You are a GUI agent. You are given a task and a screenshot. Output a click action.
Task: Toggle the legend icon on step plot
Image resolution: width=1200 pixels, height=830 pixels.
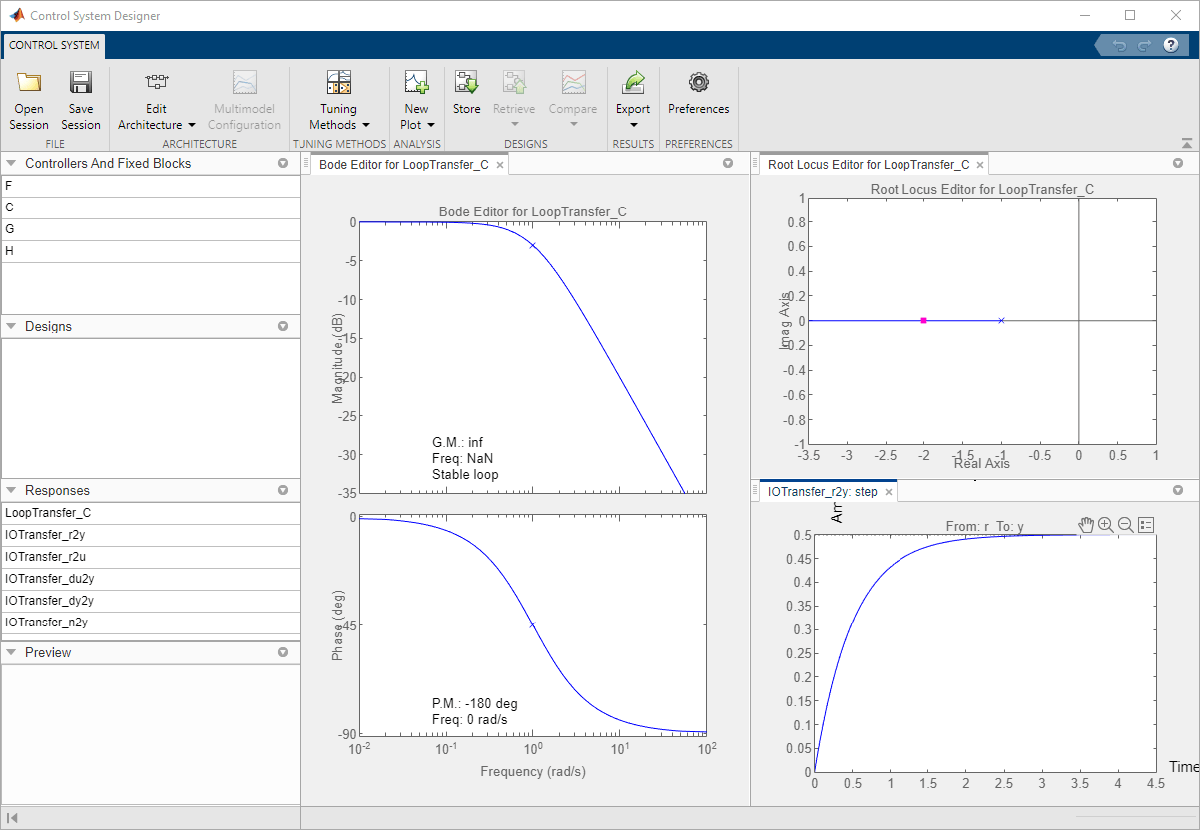pyautogui.click(x=1146, y=525)
